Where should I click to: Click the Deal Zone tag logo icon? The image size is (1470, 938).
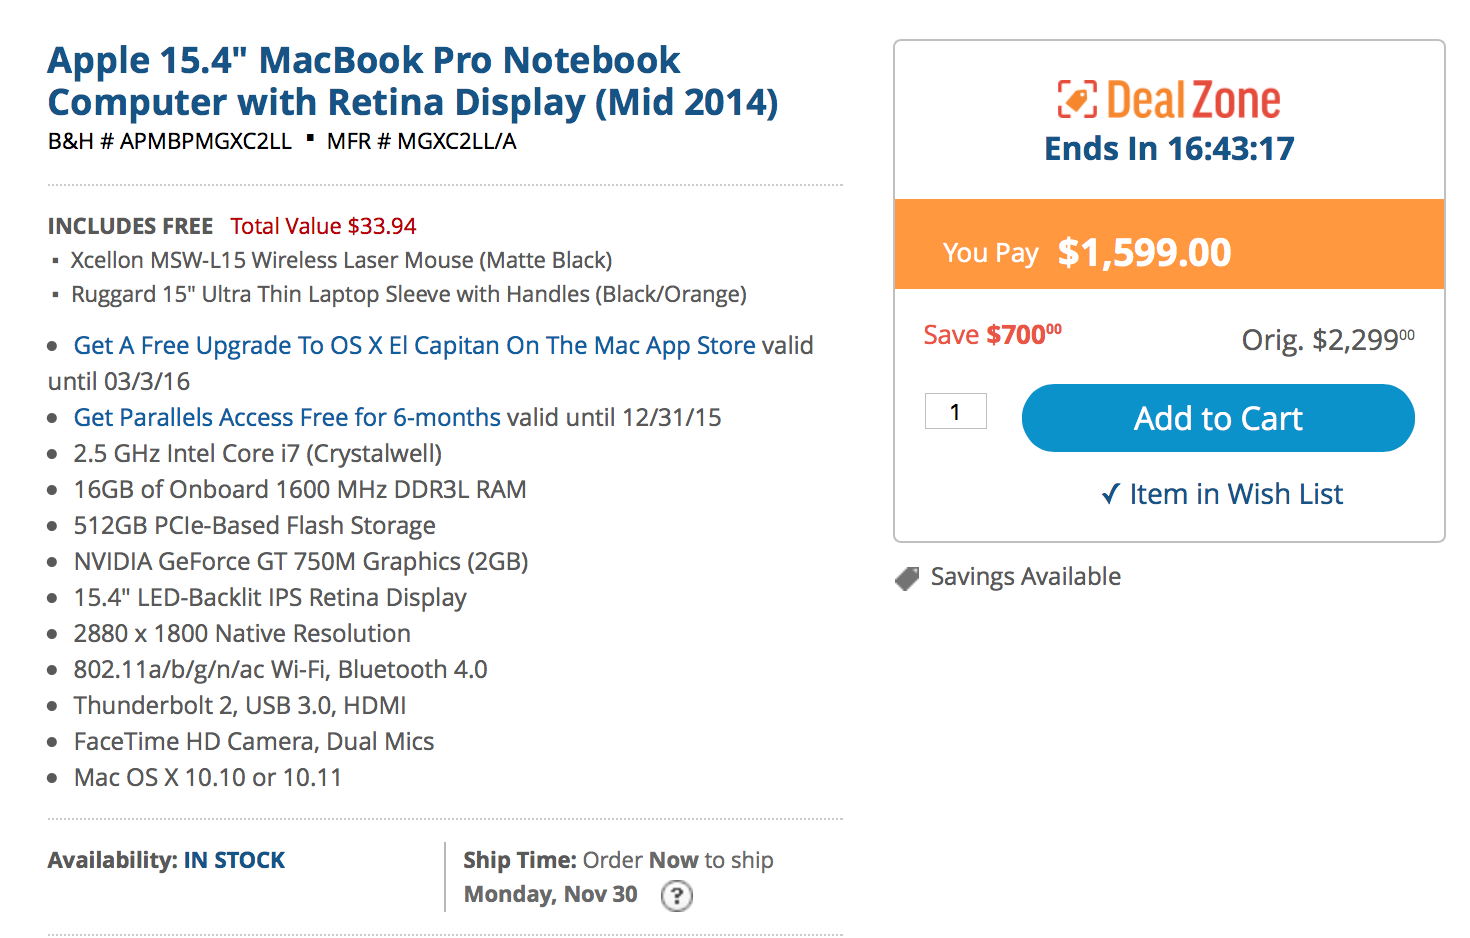1077,99
